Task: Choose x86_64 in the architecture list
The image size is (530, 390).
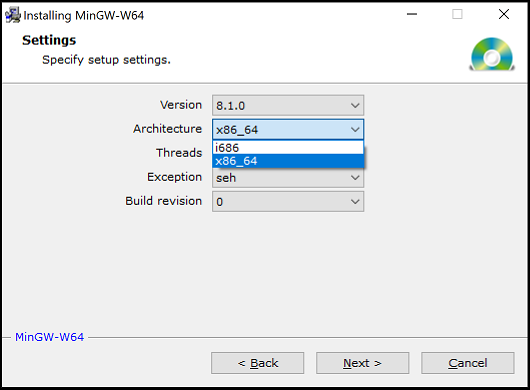Action: coord(288,161)
